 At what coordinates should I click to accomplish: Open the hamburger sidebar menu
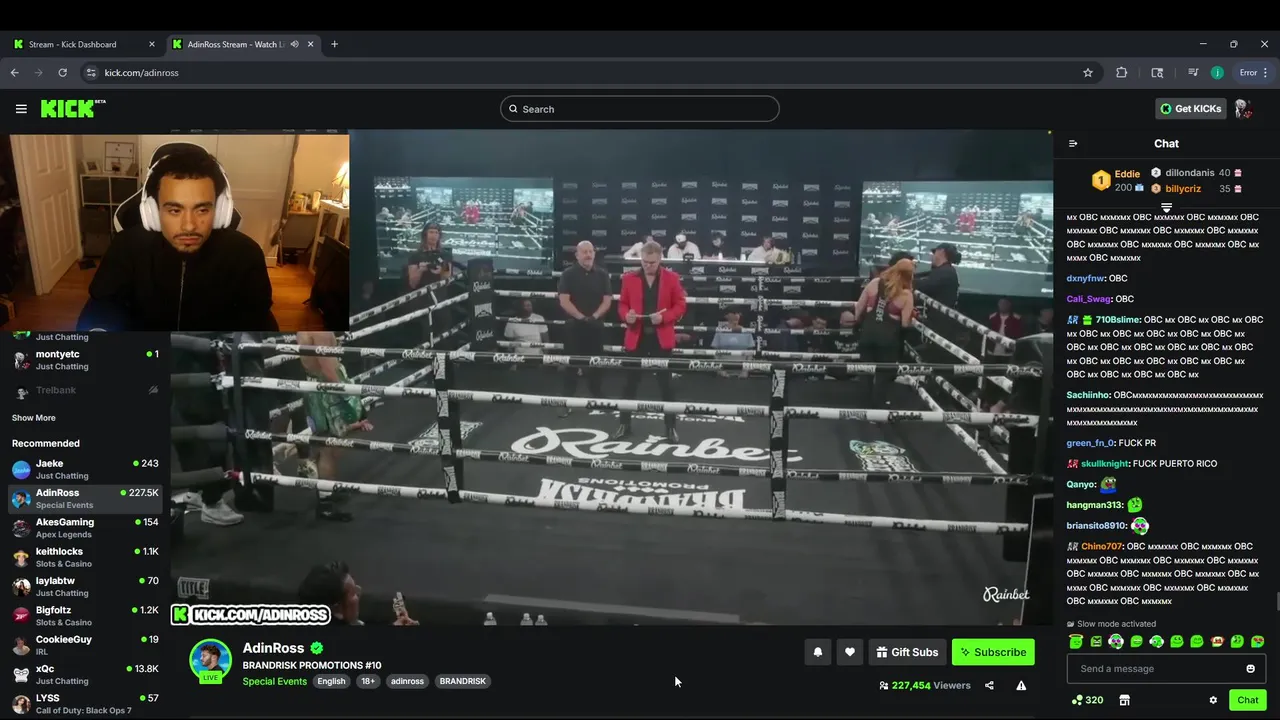pos(21,109)
